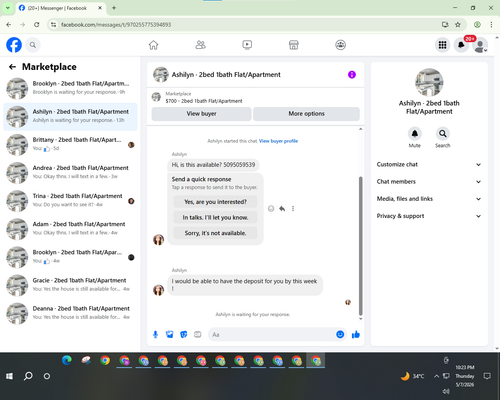Open more options dots beside message
This screenshot has width=500, height=400.
point(293,209)
